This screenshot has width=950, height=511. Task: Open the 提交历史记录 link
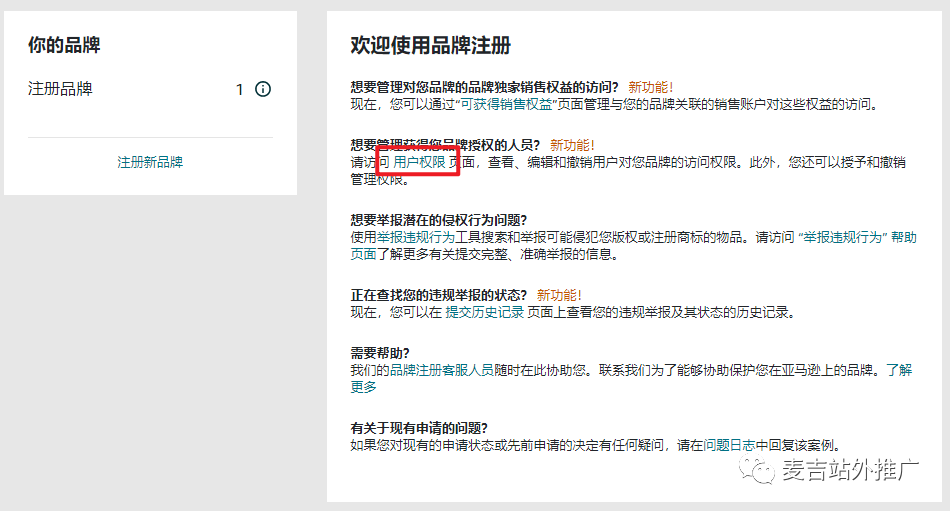coord(485,312)
